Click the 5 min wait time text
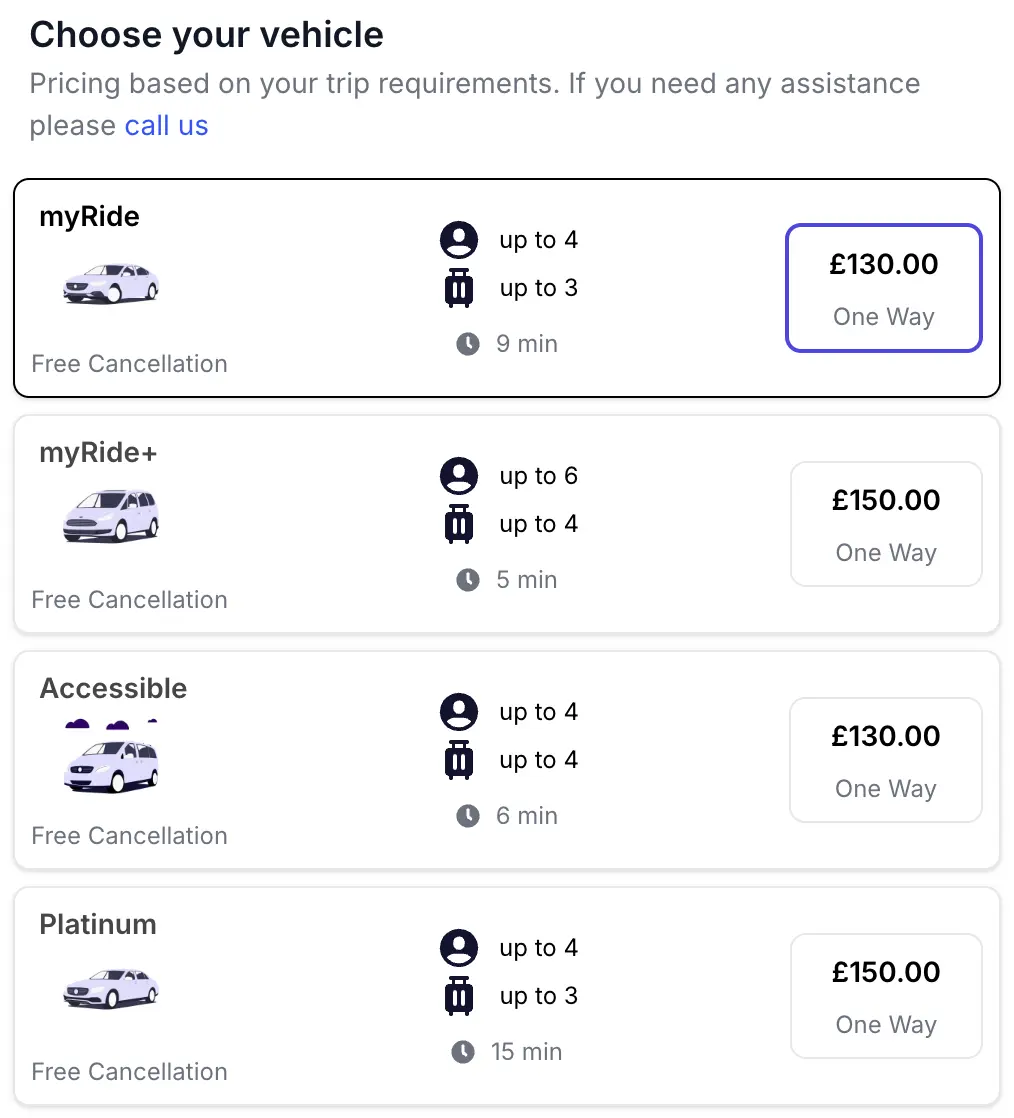This screenshot has height=1118, width=1014. 527,580
